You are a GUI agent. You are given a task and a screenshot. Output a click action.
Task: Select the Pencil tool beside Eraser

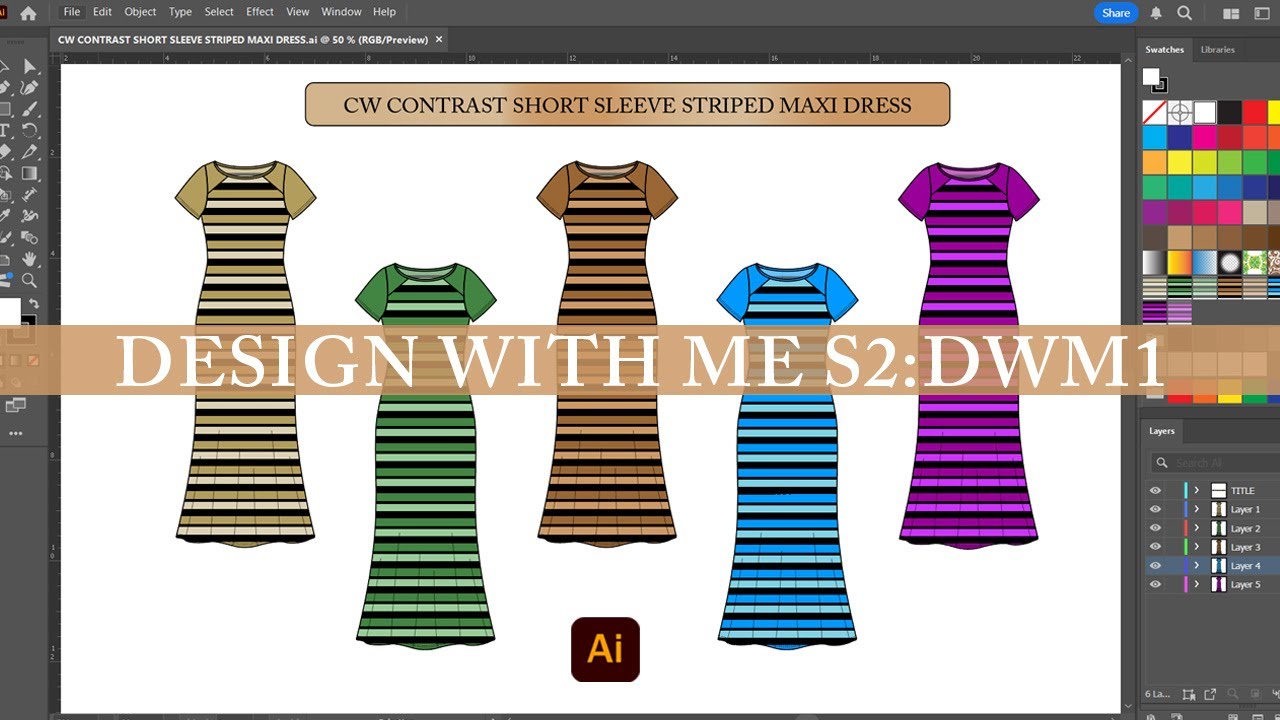tap(30, 152)
